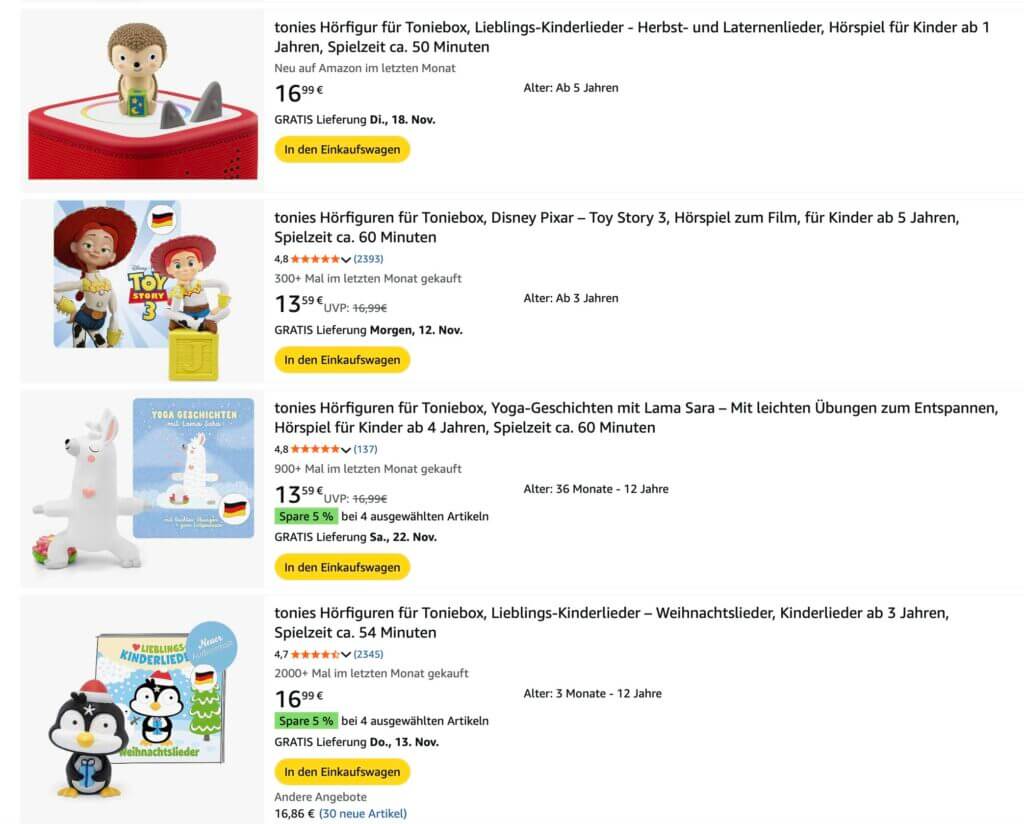The image size is (1024, 824).
Task: Open the Herbst- und Laternenlieder product title
Action: coord(631,37)
